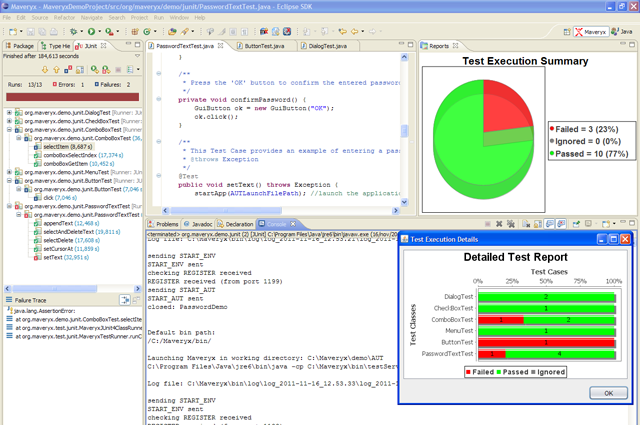Click editor vertical scrollbar down arrow
The height and width of the screenshot is (425, 640).
(x=404, y=202)
